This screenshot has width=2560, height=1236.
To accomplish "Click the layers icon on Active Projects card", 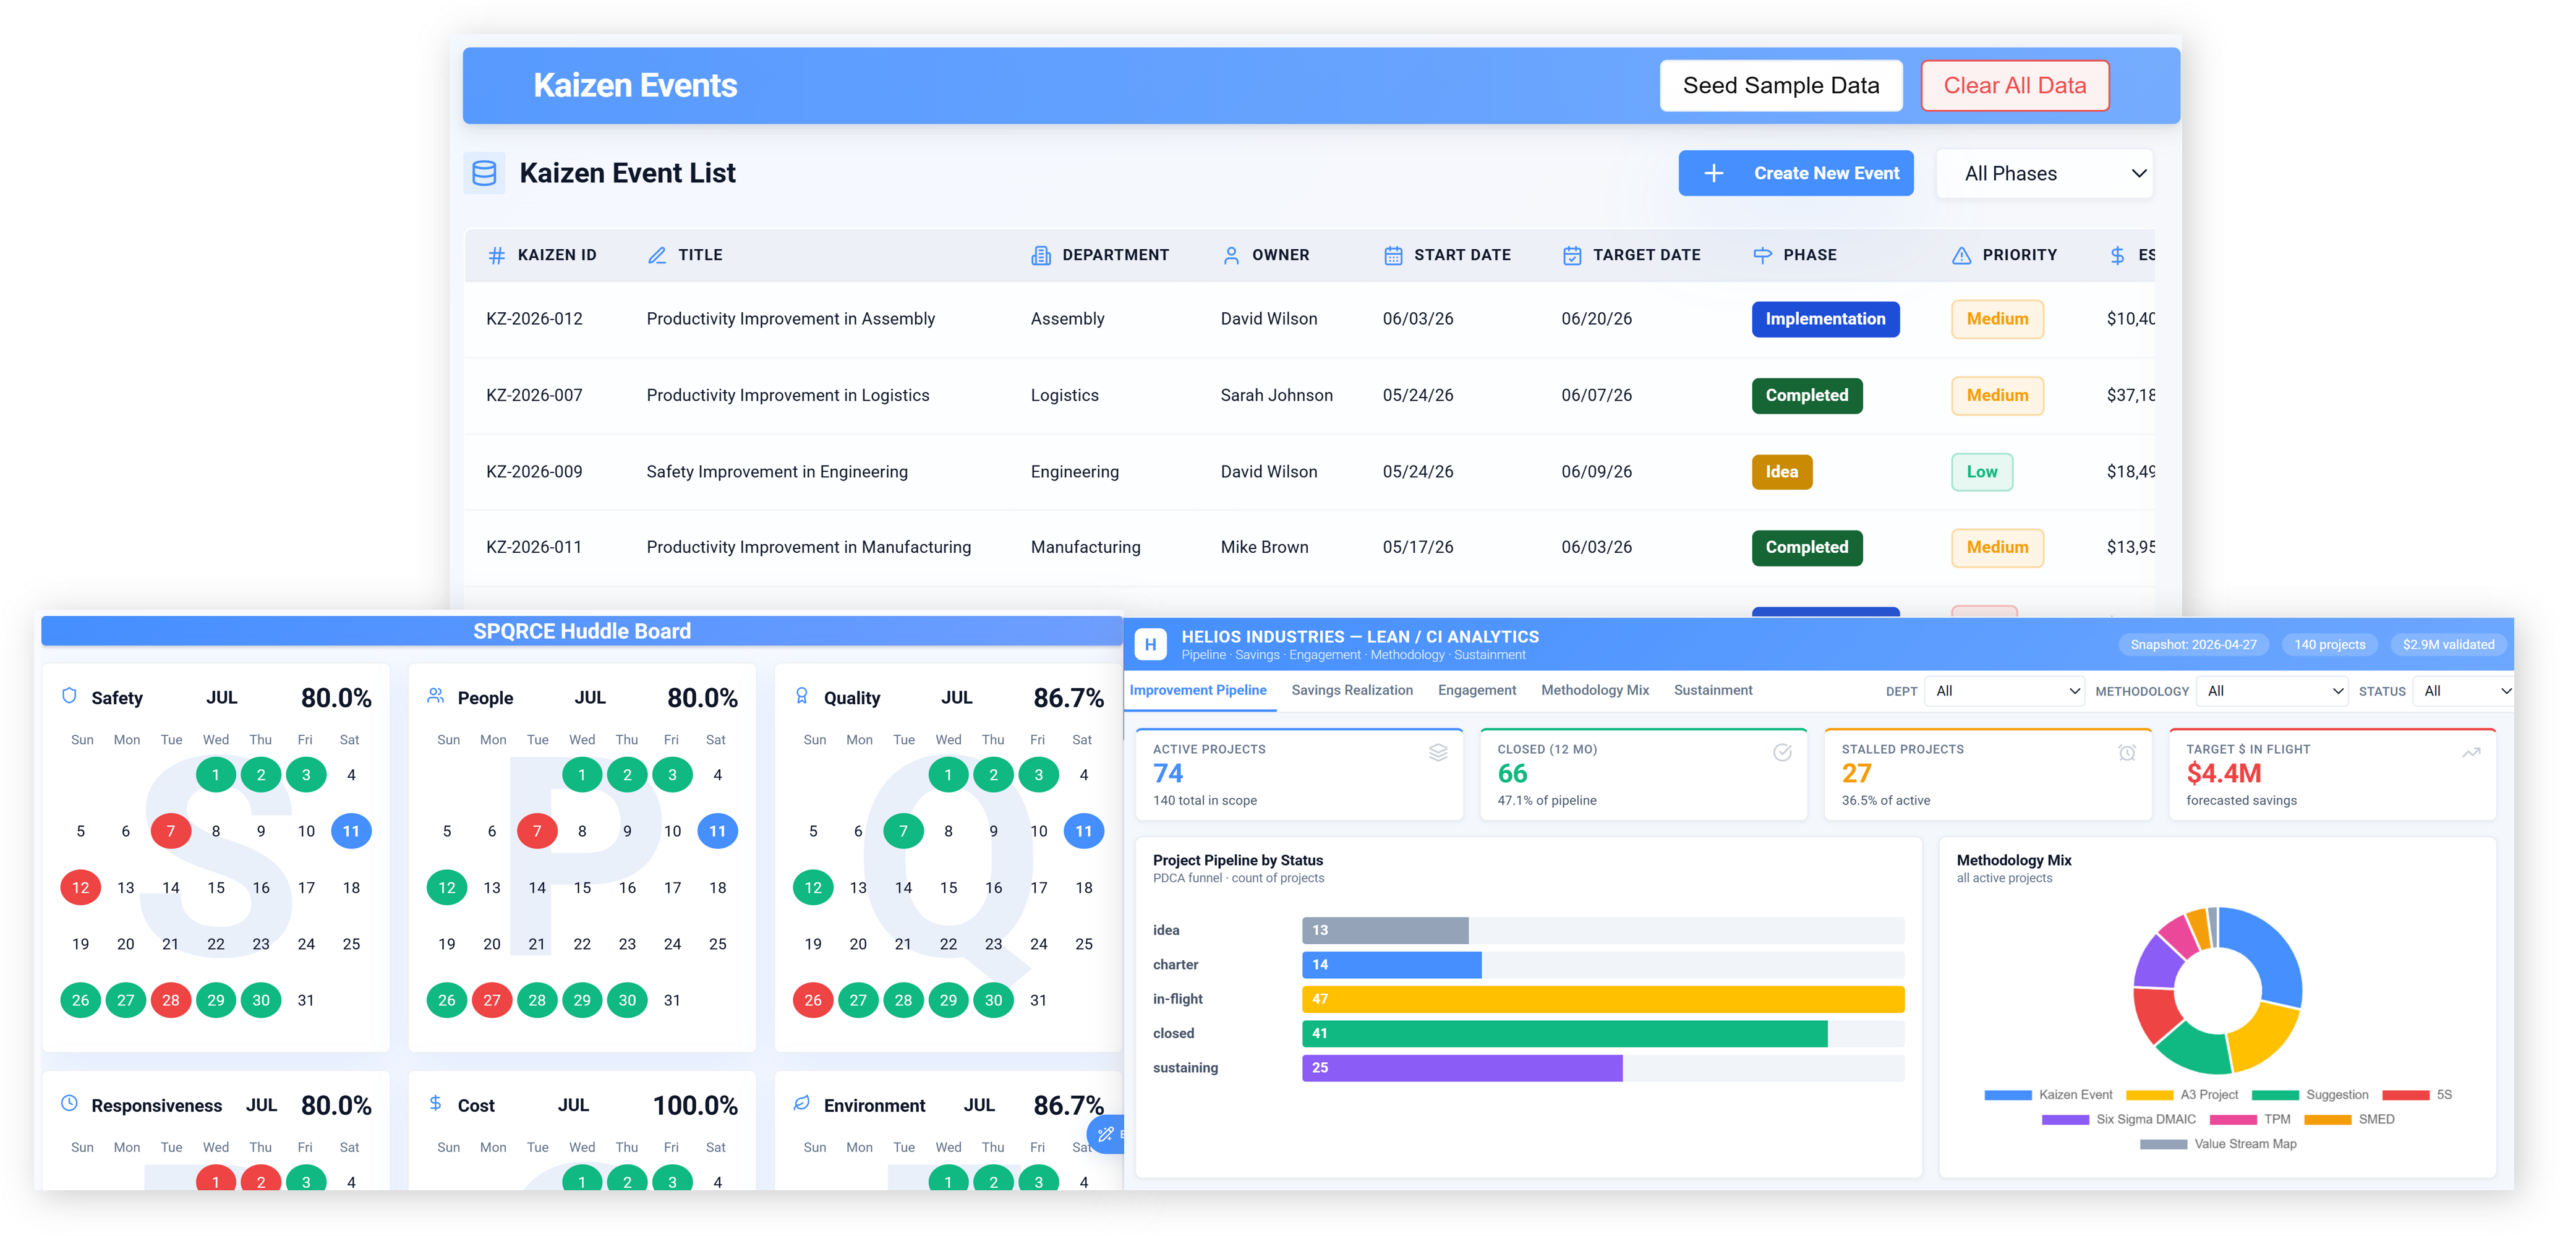I will pyautogui.click(x=1438, y=752).
